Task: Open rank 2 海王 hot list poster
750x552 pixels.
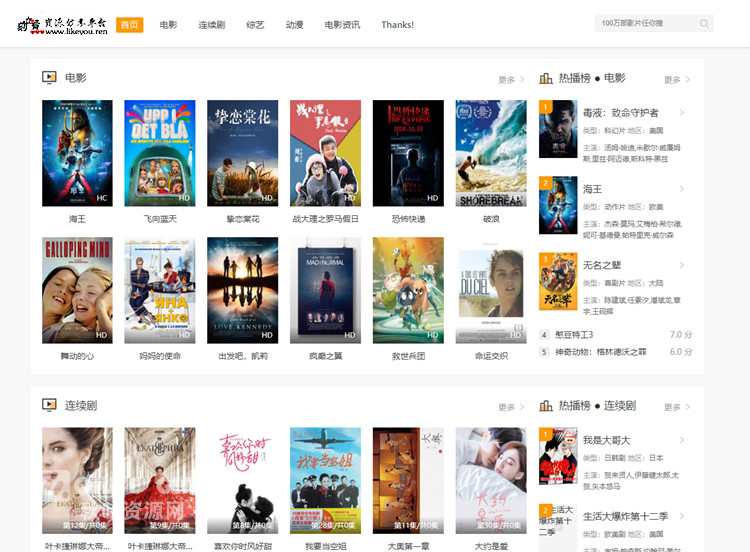Action: tap(558, 205)
